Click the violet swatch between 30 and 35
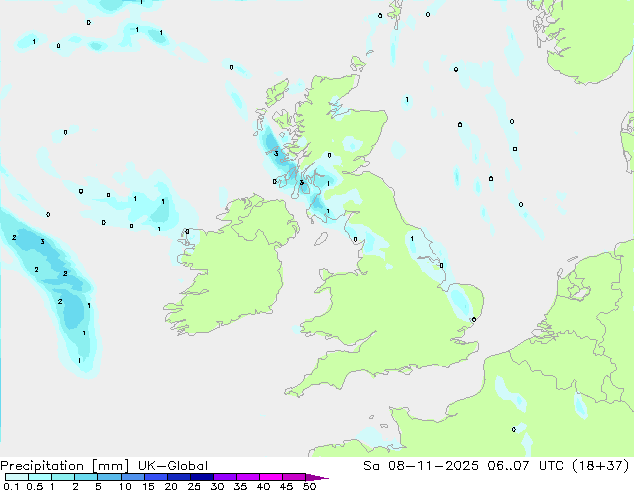The image size is (634, 490). [x=225, y=477]
